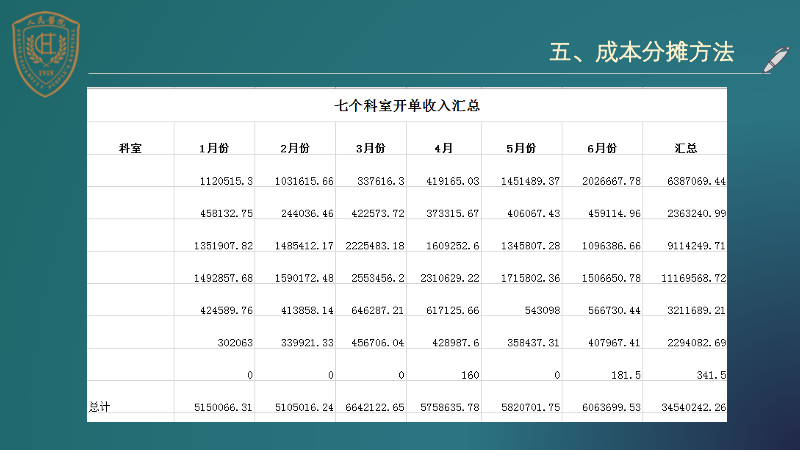Select summary value 2363240.99
The height and width of the screenshot is (450, 800).
coord(696,213)
